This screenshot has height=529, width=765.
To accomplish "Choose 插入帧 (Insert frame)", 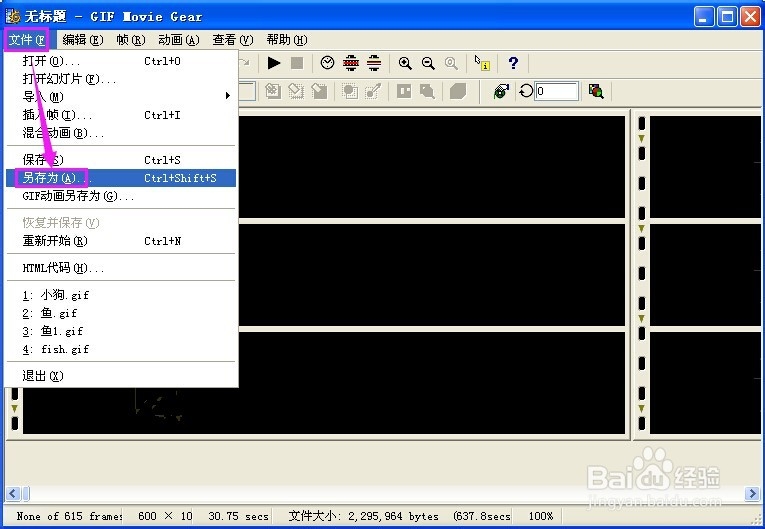I will tap(121, 115).
